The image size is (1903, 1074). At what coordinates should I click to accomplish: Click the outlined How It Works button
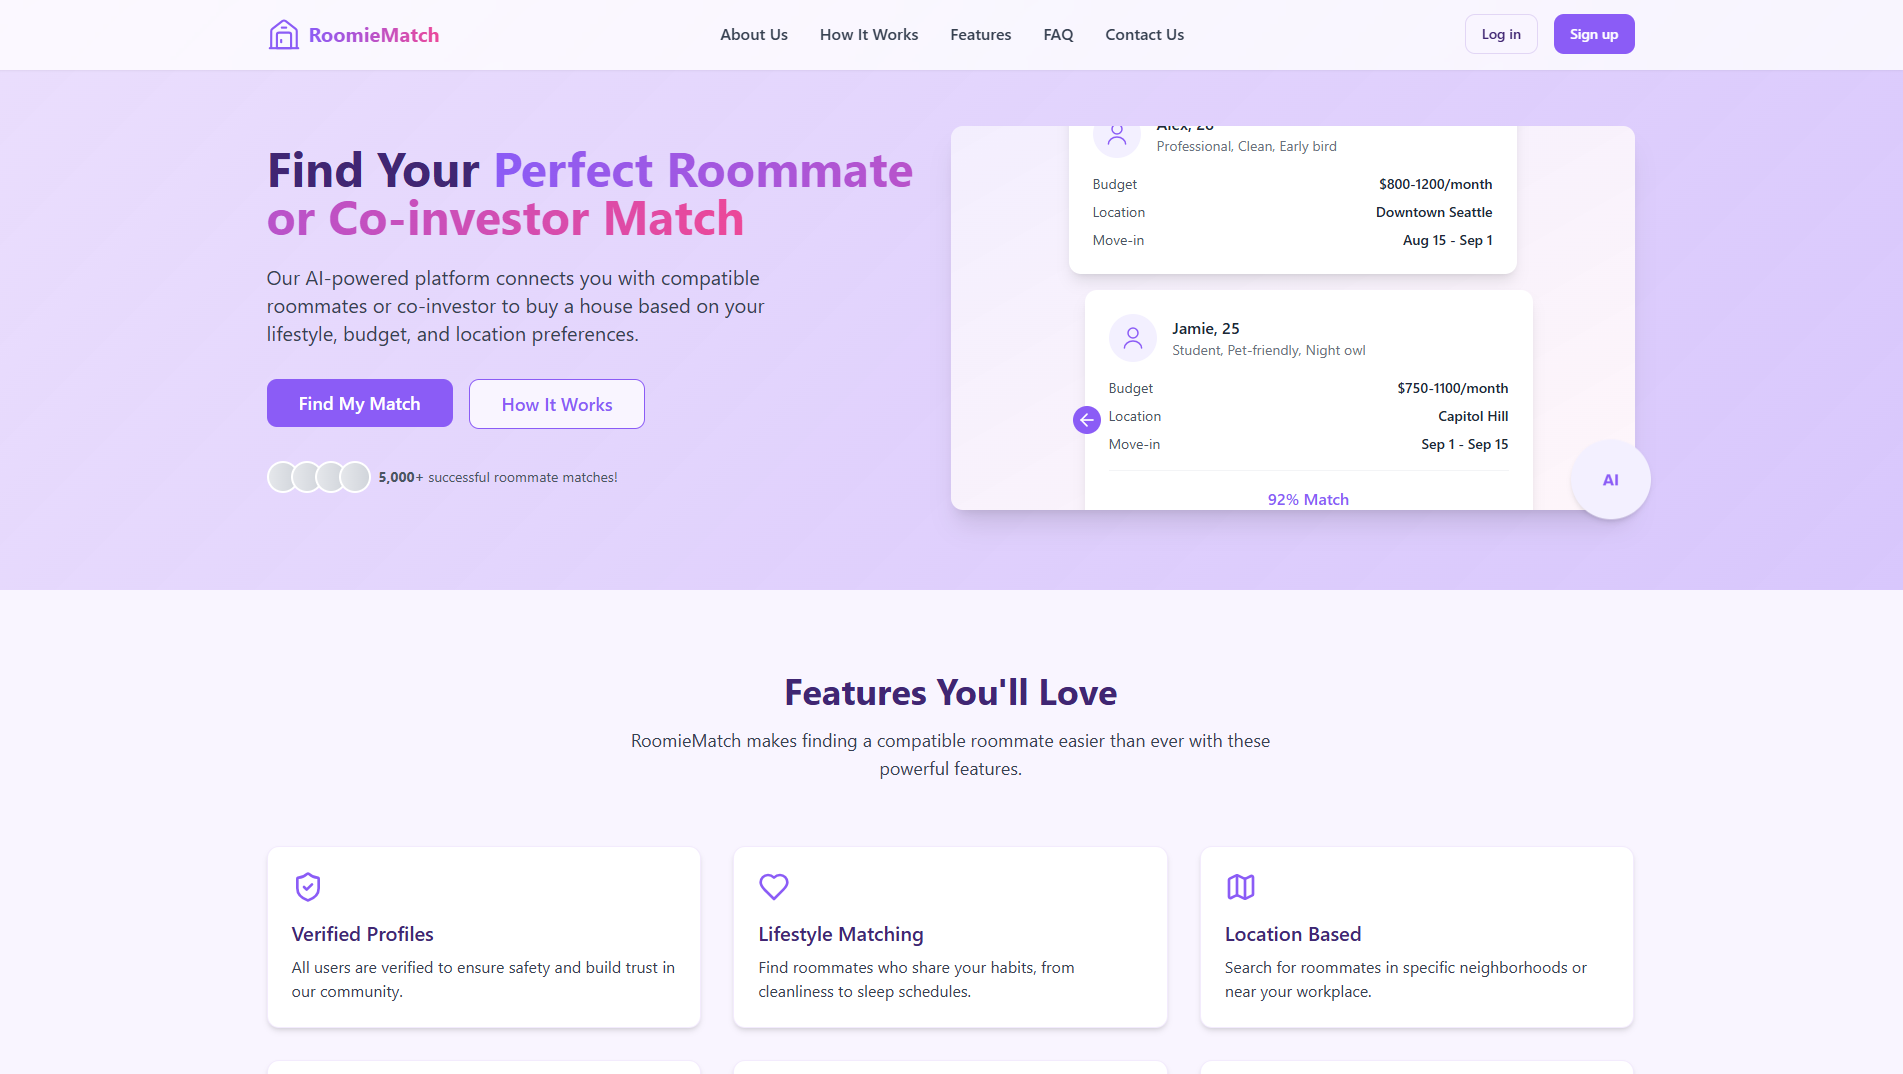pos(556,404)
